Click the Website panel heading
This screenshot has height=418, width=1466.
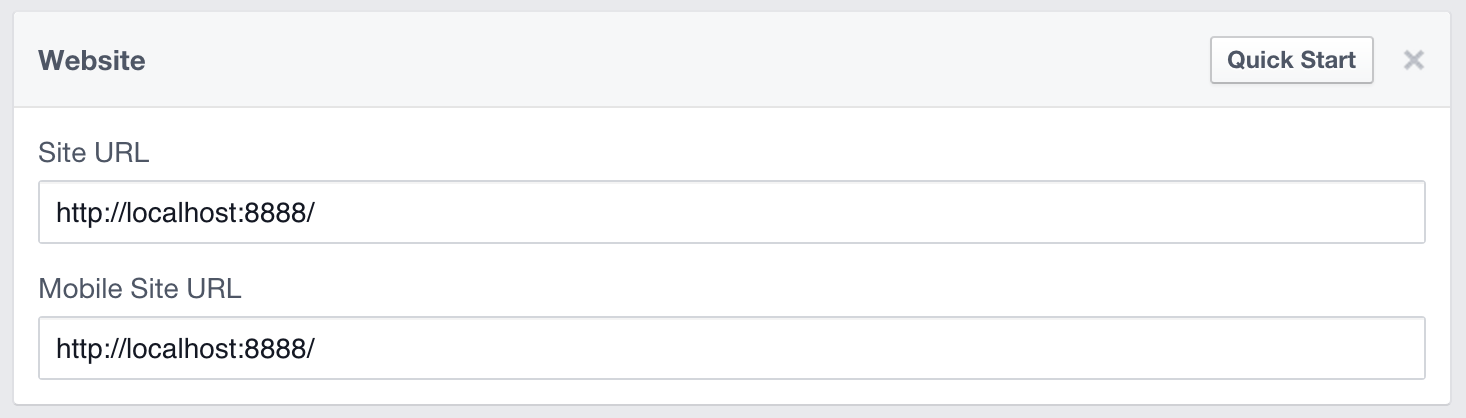pos(92,61)
